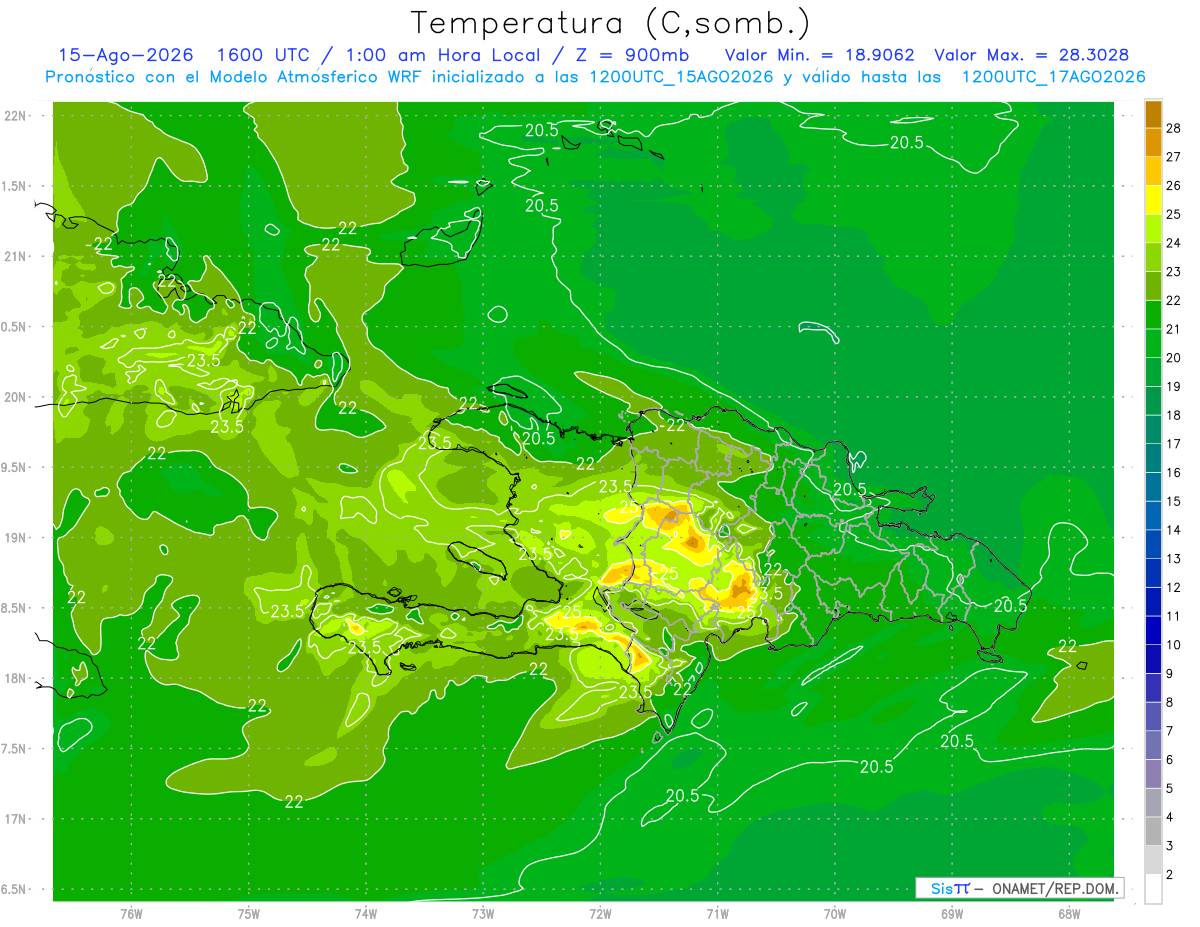This screenshot has height=927, width=1200.
Task: Click the title "Temperatura (C,somb.)"
Action: pos(610,23)
